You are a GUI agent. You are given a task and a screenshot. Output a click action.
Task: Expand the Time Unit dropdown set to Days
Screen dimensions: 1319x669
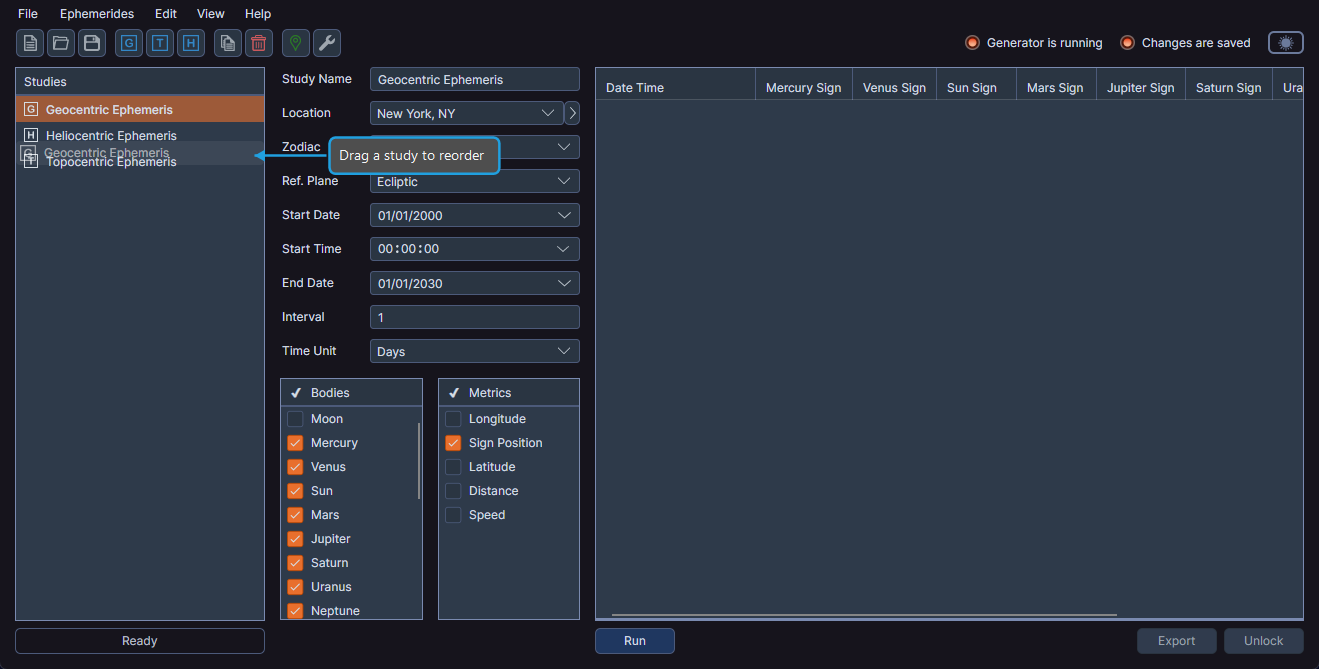474,351
